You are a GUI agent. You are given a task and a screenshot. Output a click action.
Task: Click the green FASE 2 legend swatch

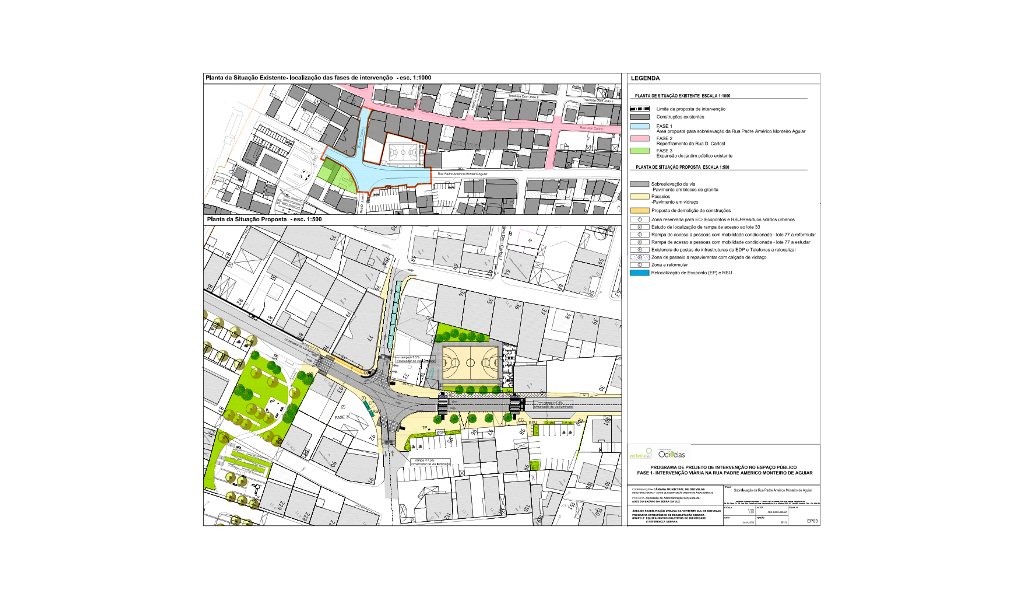[x=641, y=152]
